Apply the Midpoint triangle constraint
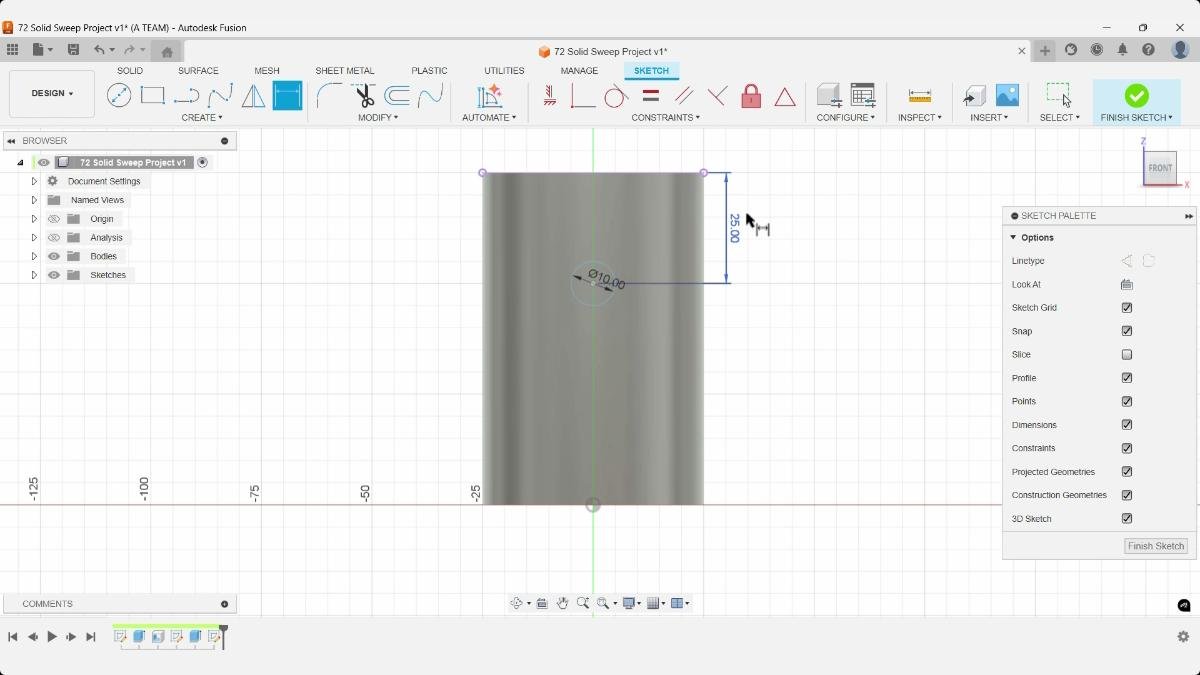Screen dimensions: 1200x675 point(785,97)
